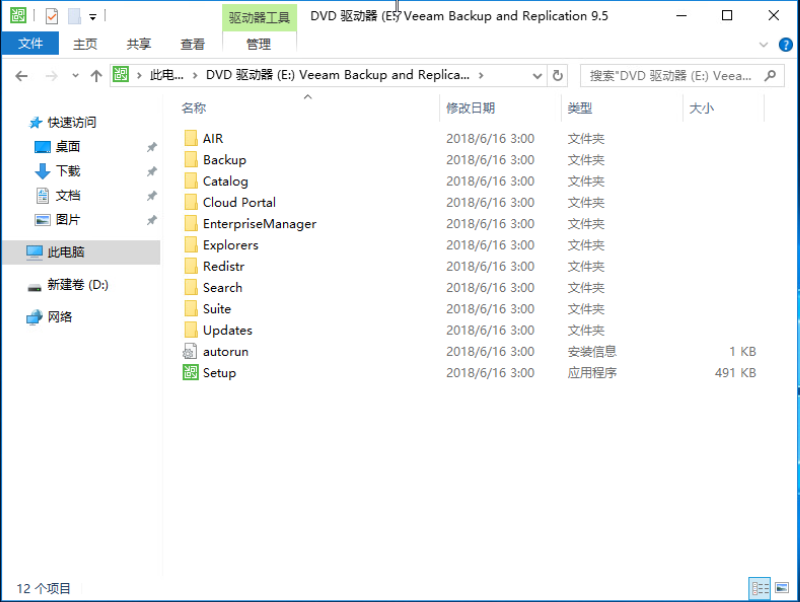This screenshot has height=602, width=800.
Task: Select the Updates folder icon
Action: tap(191, 330)
